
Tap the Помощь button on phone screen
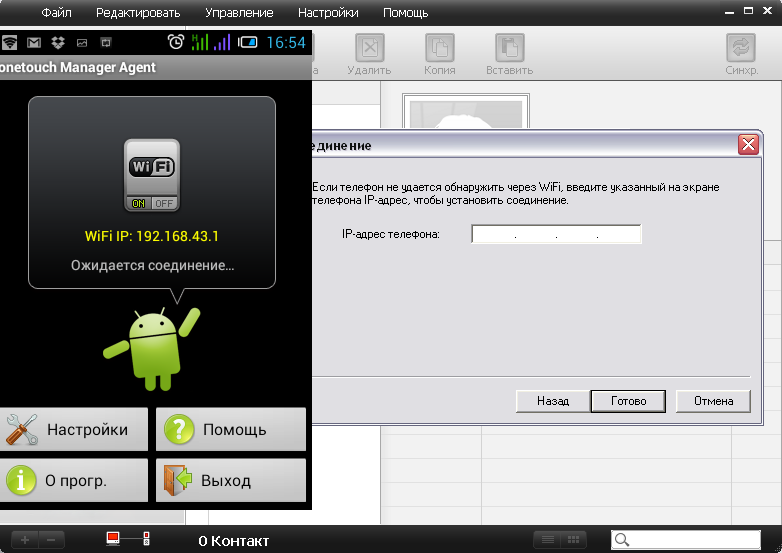231,429
